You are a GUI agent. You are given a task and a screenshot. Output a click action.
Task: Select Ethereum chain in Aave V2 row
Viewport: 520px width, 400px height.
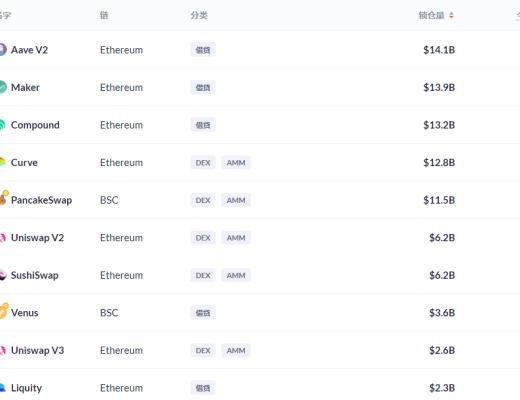pyautogui.click(x=121, y=50)
